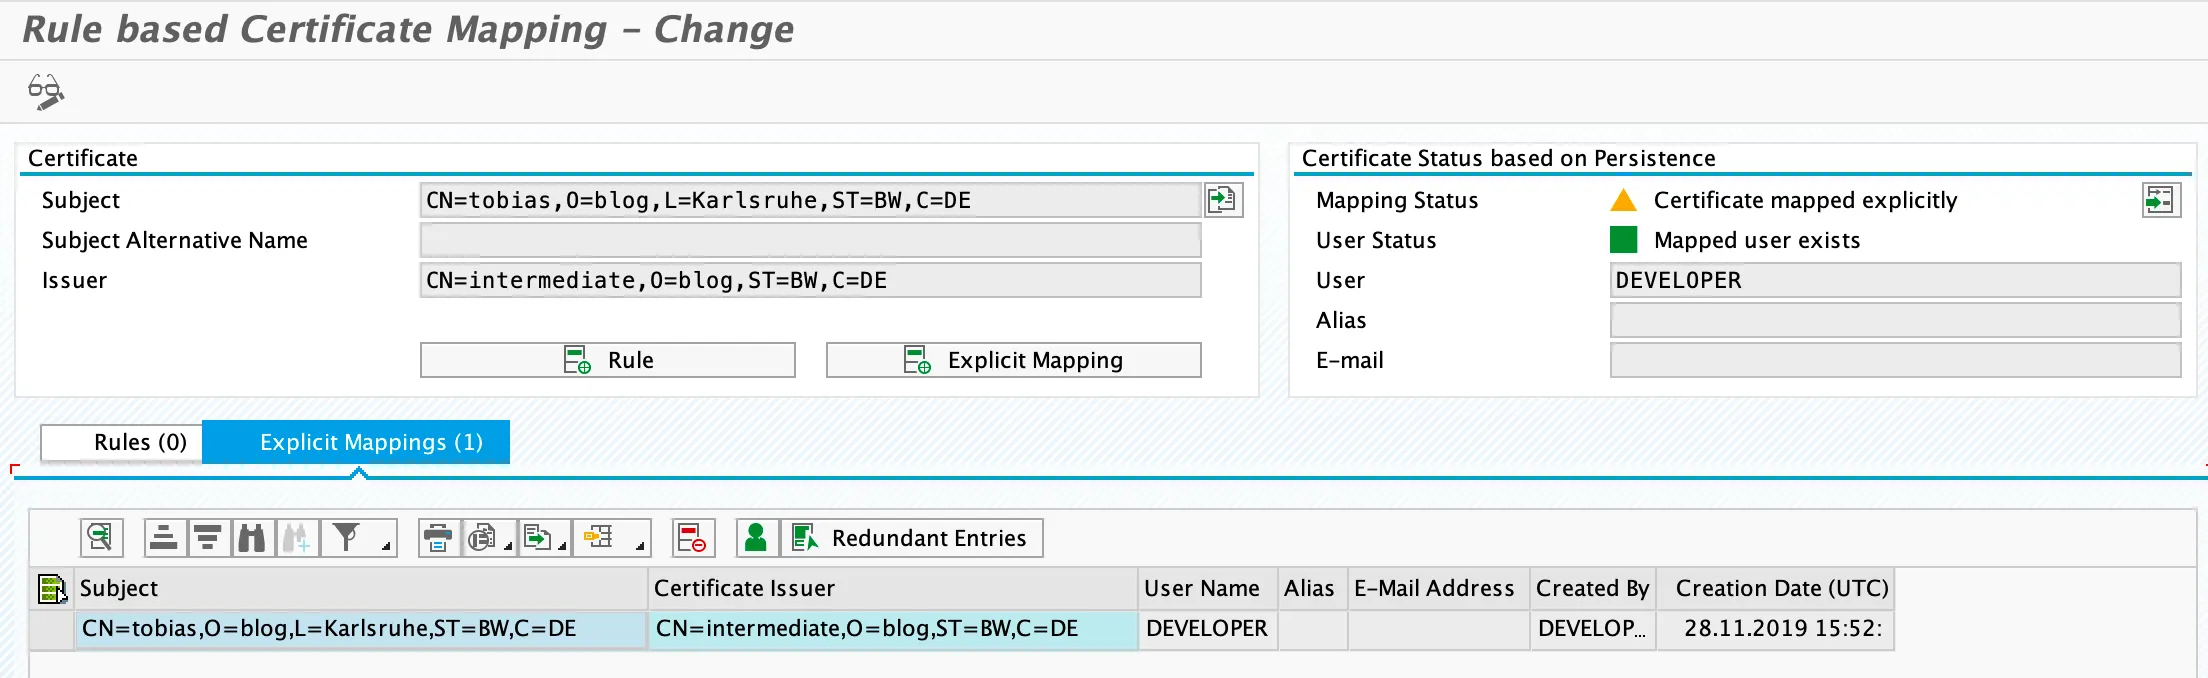2208x678 pixels.
Task: Click the Redundant Entries button
Action: pos(912,538)
